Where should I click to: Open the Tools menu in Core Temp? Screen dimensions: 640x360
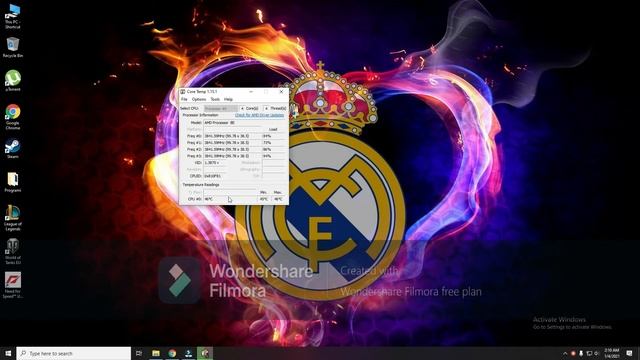click(215, 99)
